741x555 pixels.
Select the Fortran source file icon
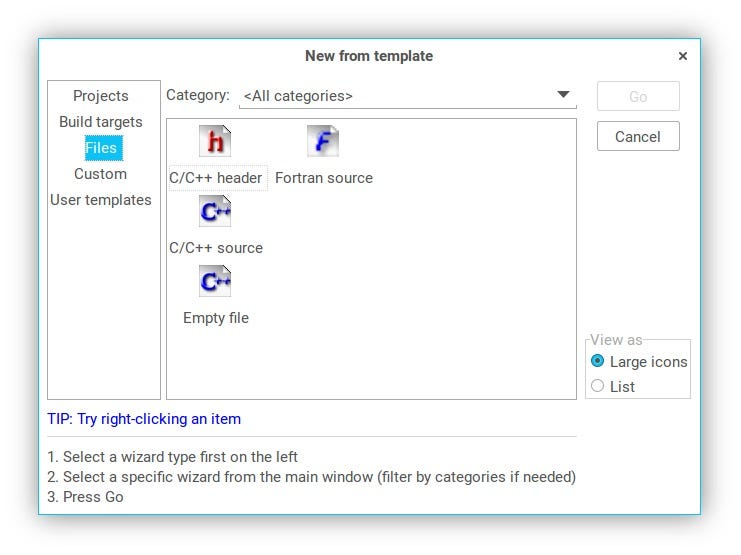click(323, 141)
